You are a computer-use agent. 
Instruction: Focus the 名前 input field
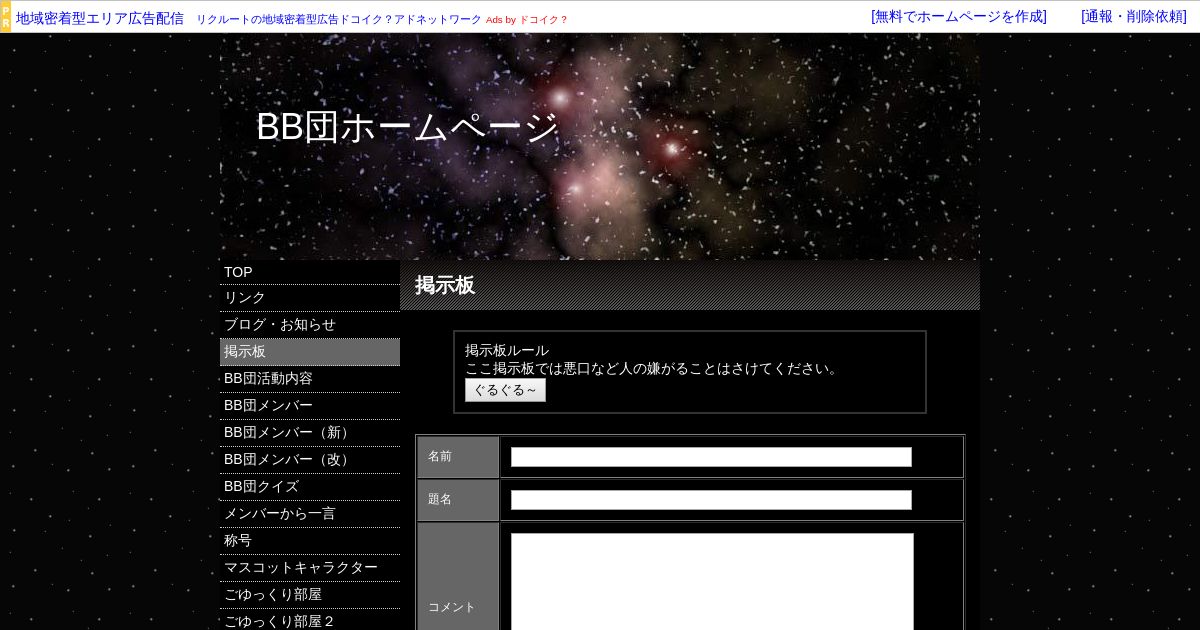(711, 457)
